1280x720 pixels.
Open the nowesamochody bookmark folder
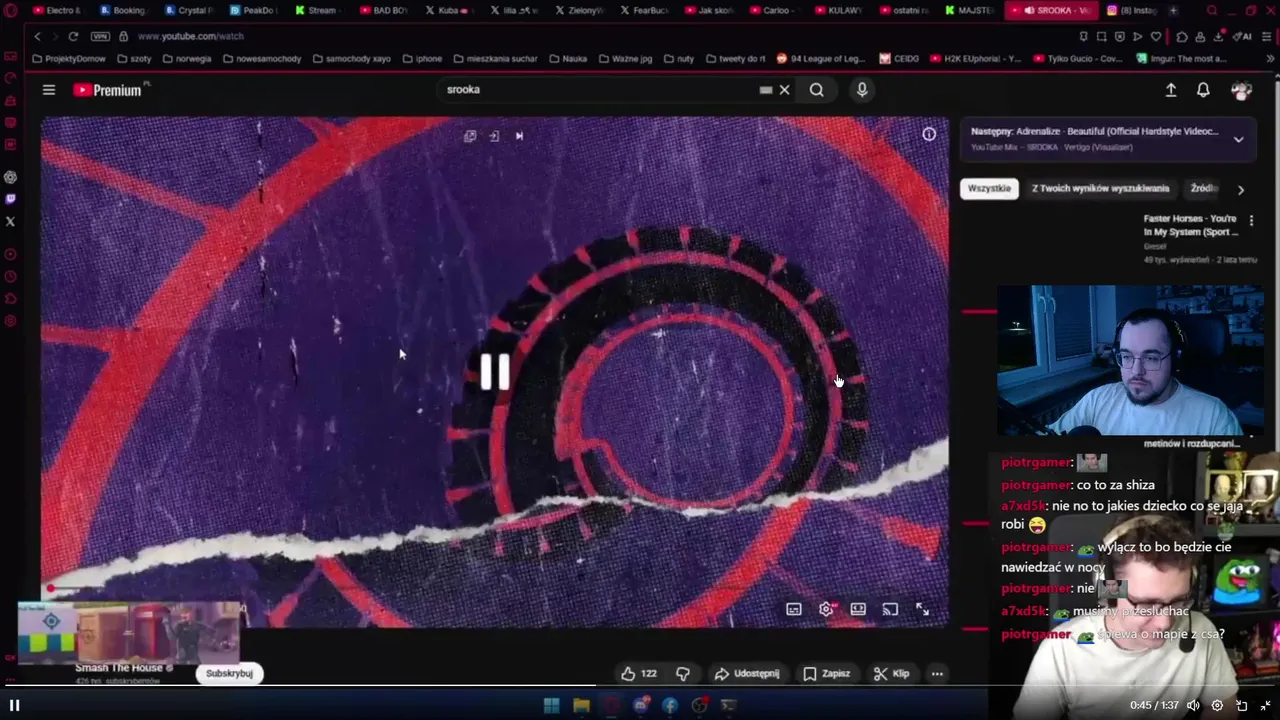pyautogui.click(x=262, y=59)
